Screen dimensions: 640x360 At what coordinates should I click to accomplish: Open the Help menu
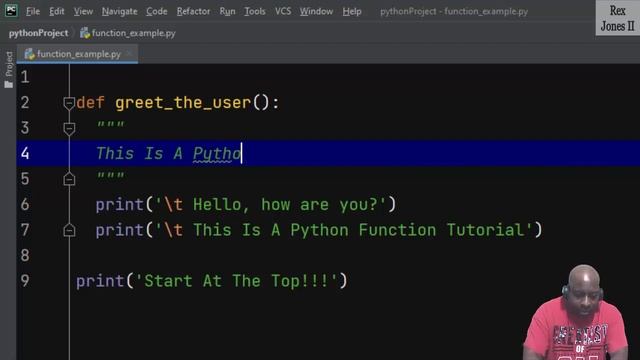click(x=352, y=11)
